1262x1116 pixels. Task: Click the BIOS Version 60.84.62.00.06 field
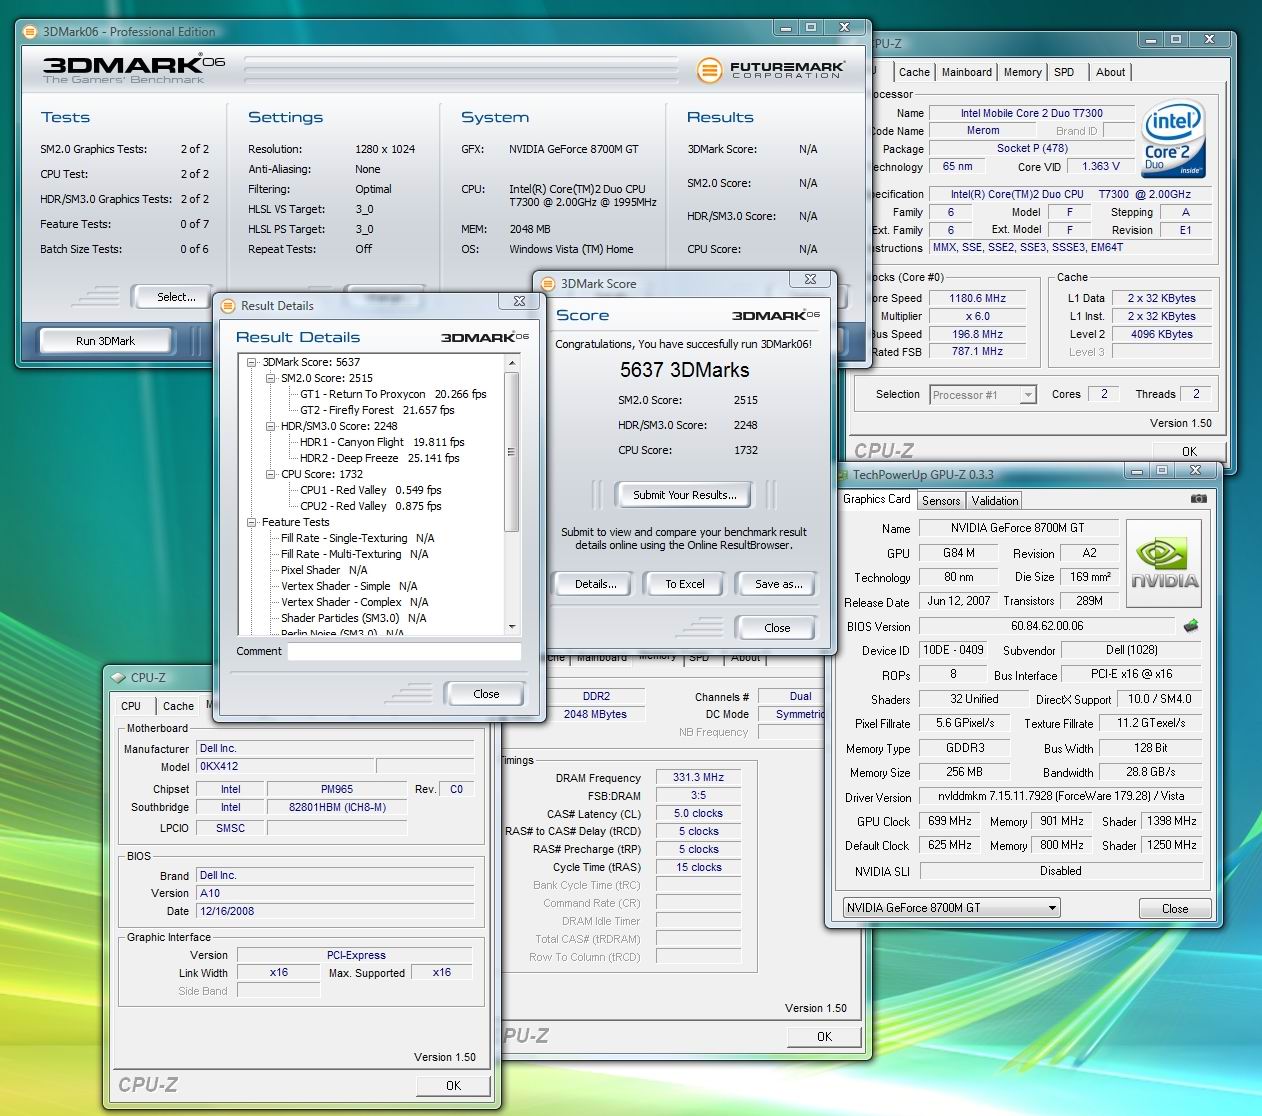[1047, 626]
